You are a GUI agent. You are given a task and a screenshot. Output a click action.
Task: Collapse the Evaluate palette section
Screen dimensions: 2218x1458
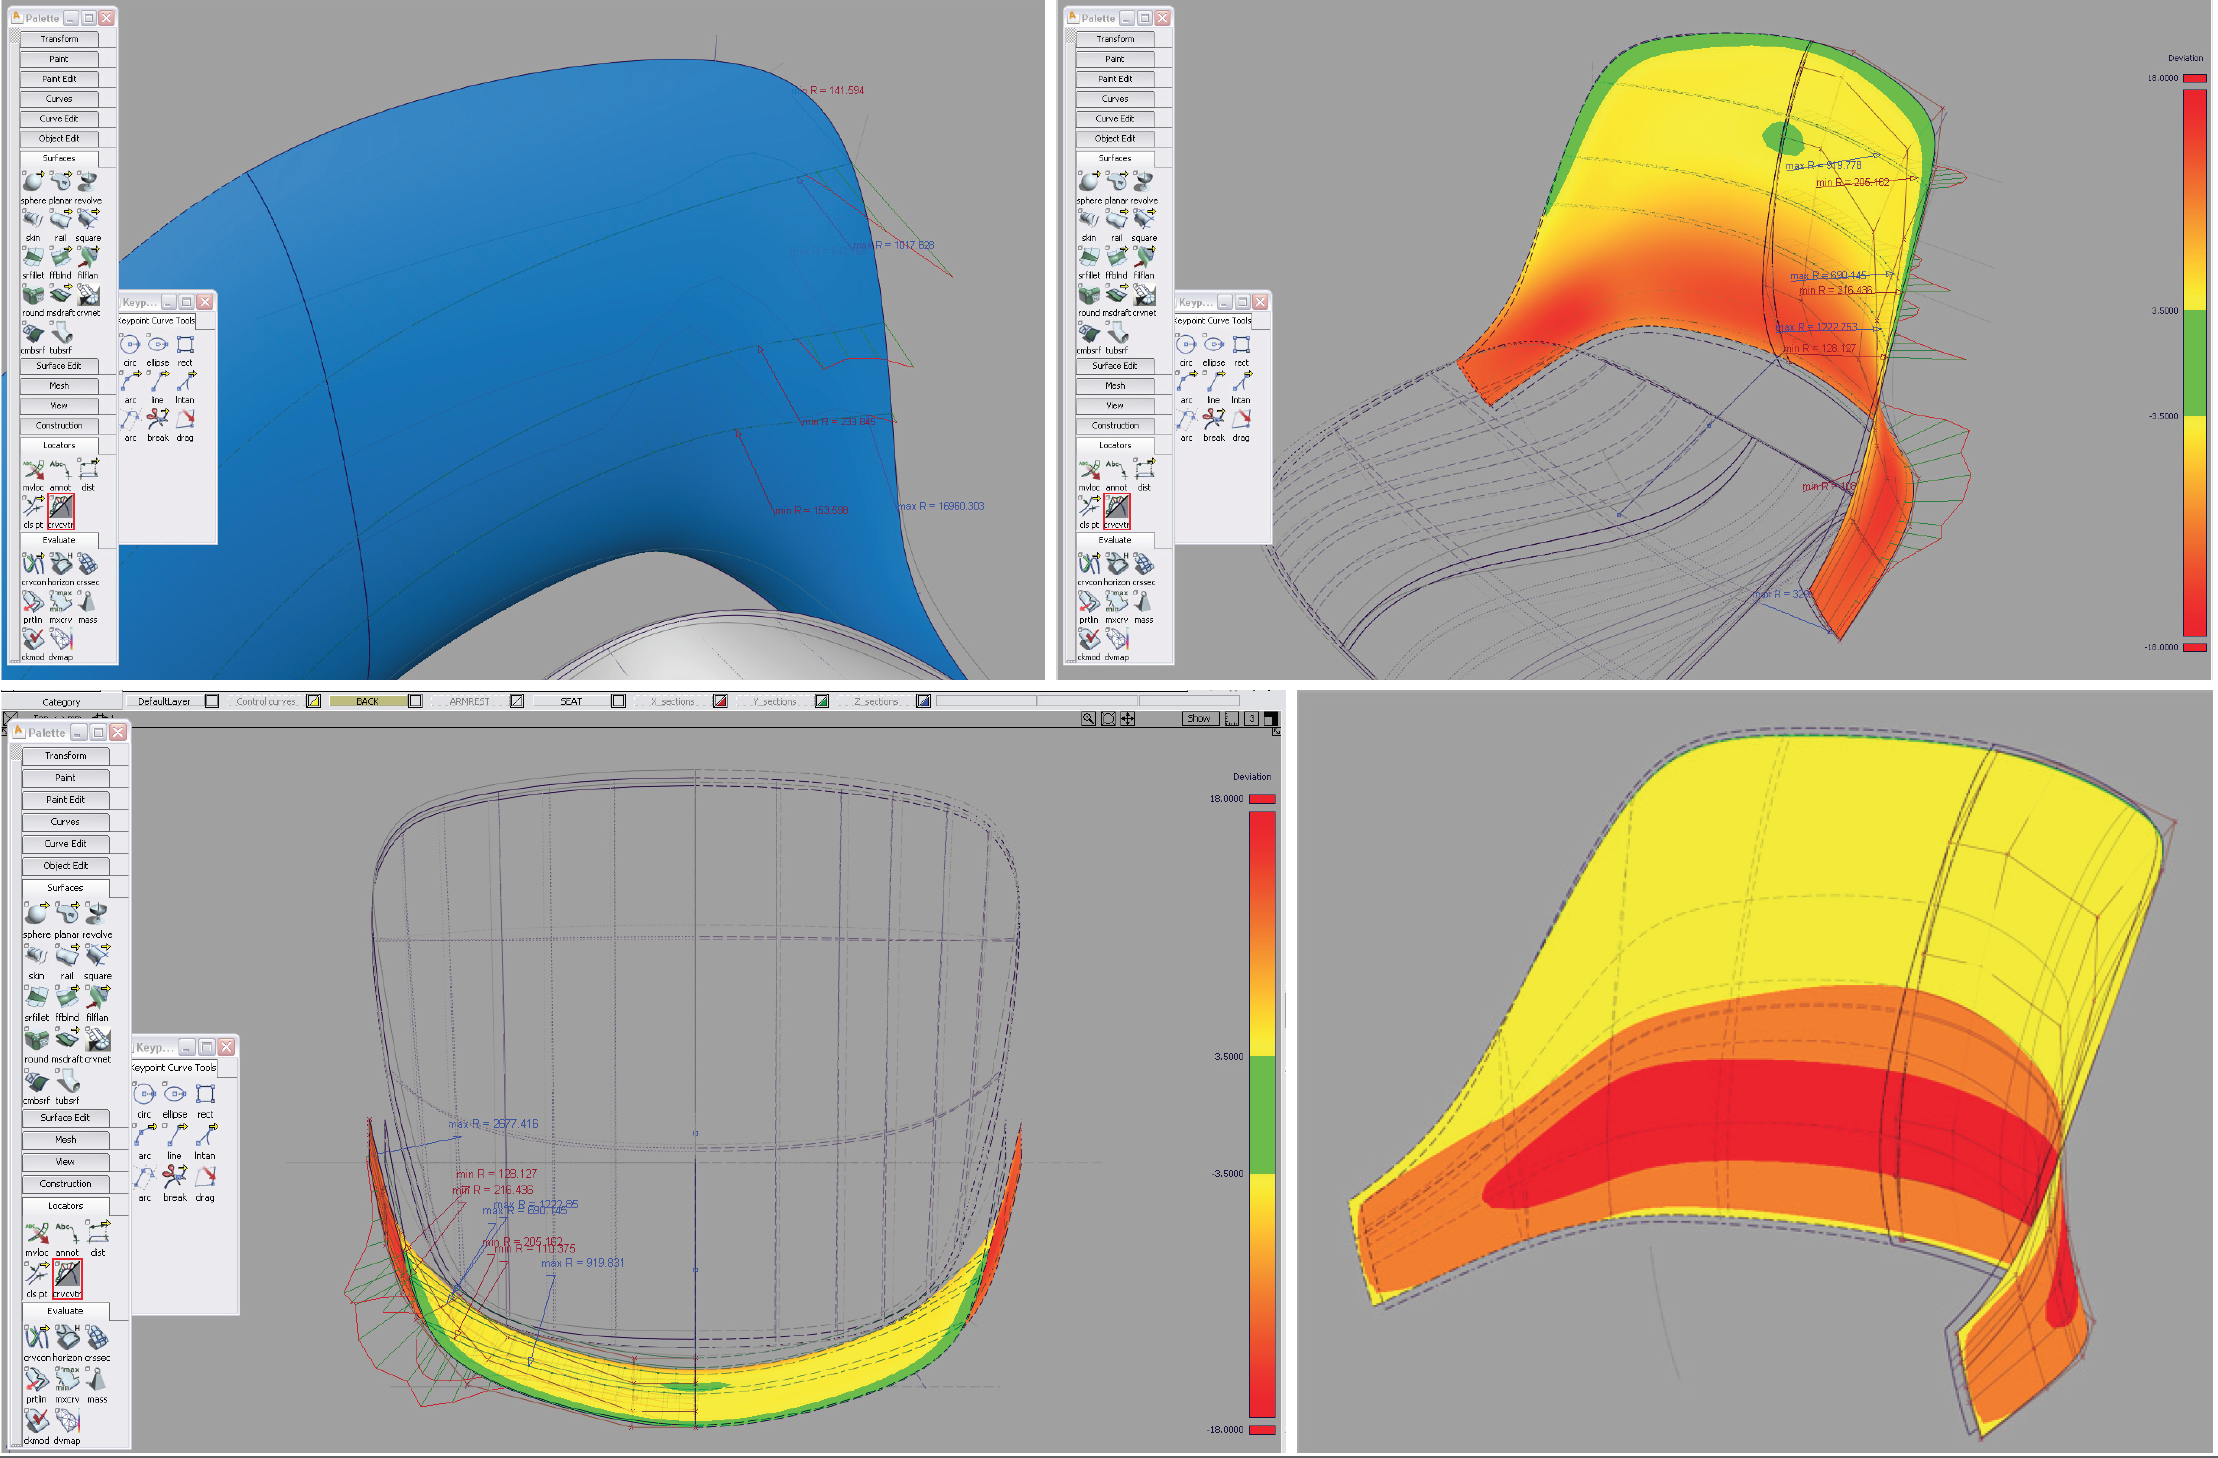pyautogui.click(x=65, y=1310)
